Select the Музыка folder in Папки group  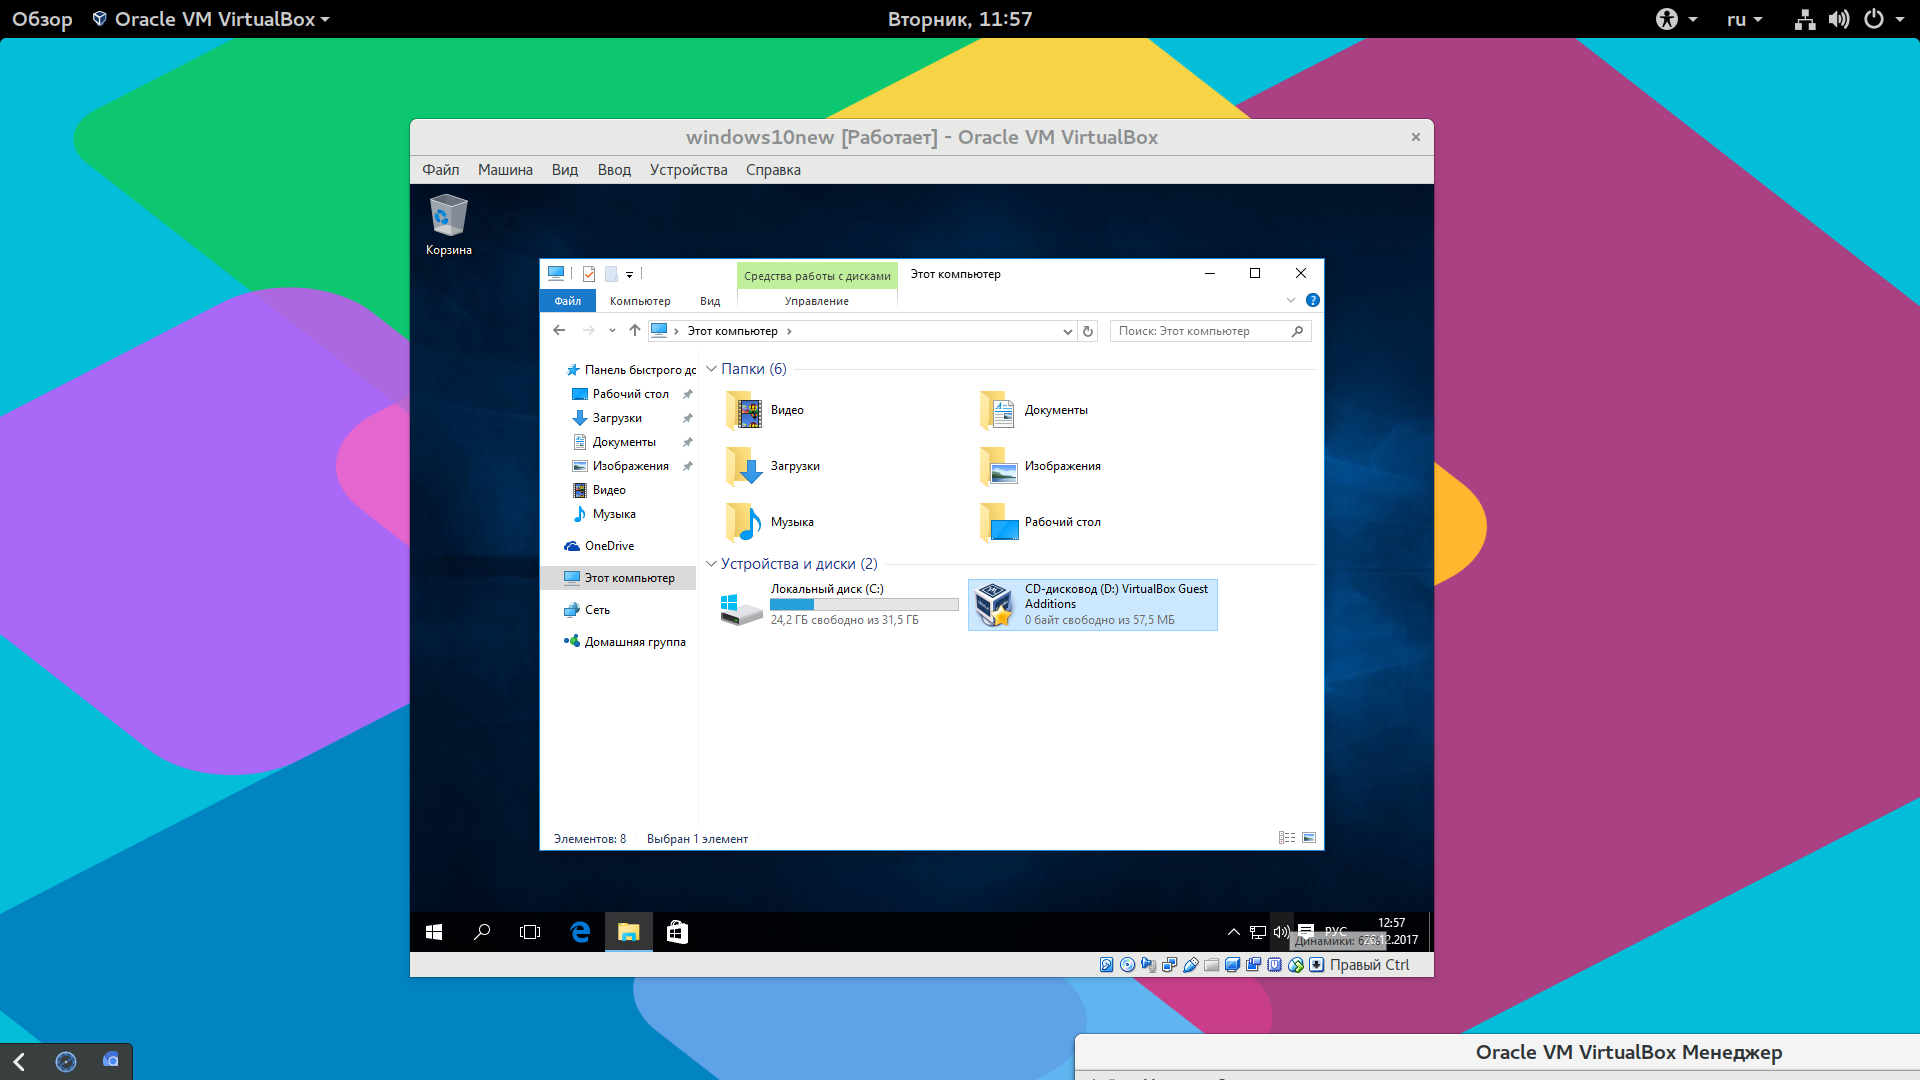(770, 522)
